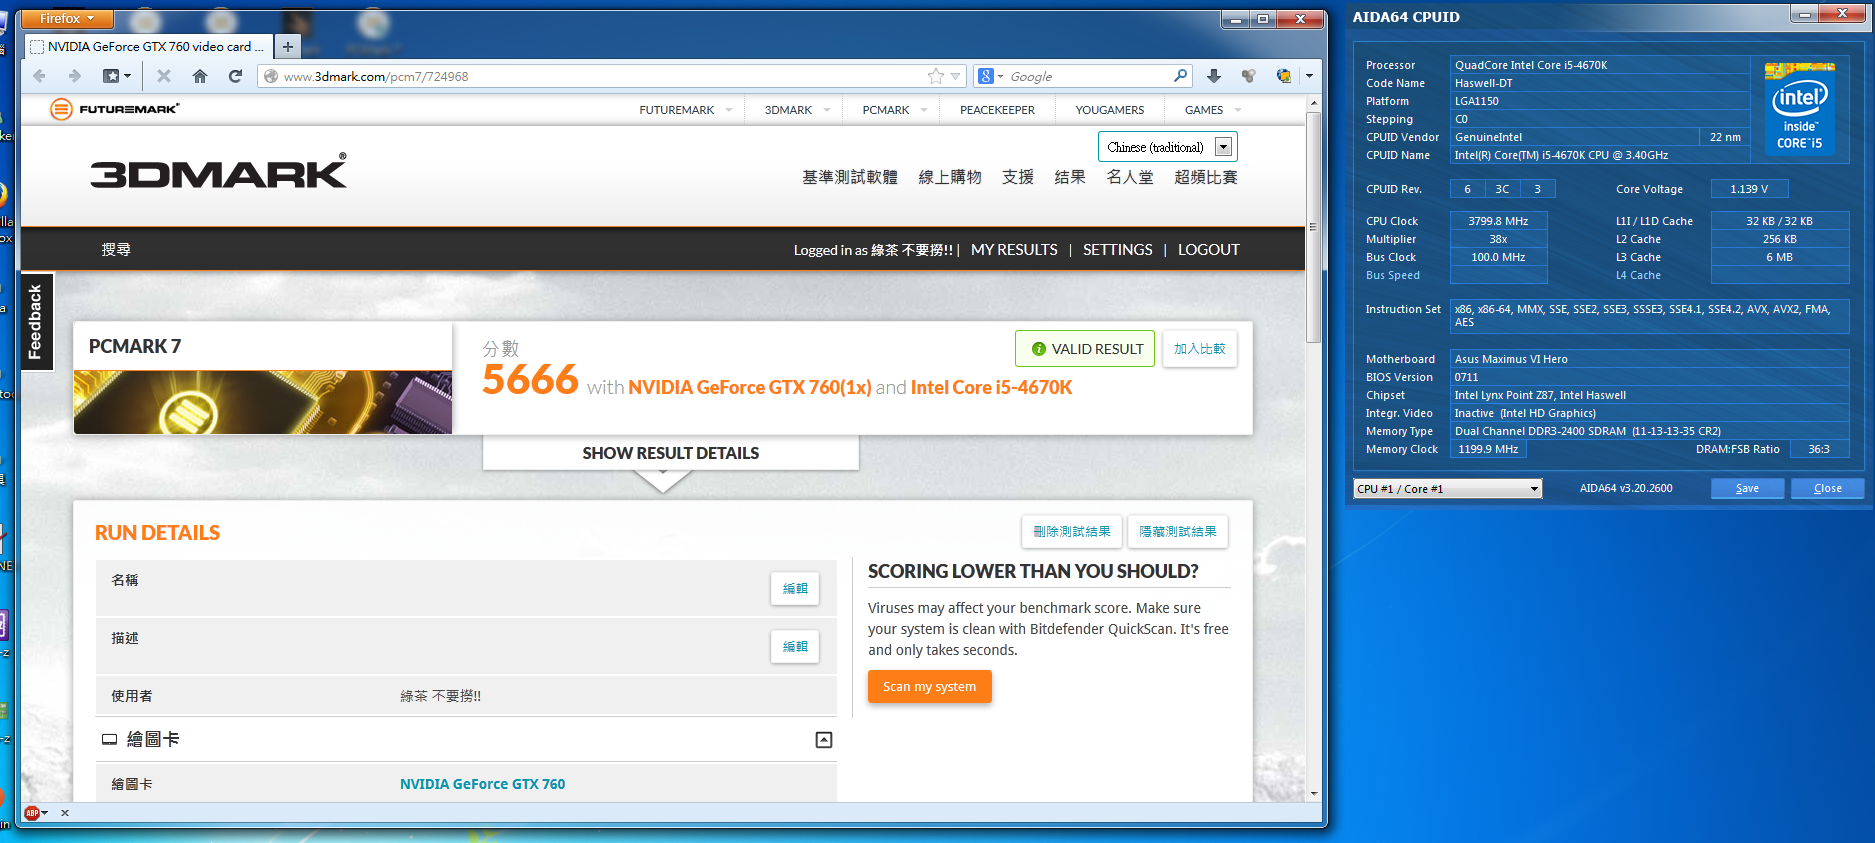The width and height of the screenshot is (1875, 843).
Task: Open the add-on icon dropdown arrow
Action: pyautogui.click(x=1309, y=76)
